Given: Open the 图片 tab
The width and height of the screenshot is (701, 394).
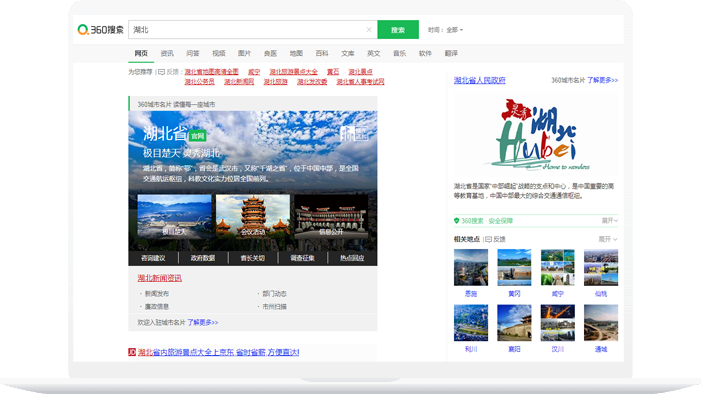Looking at the screenshot, I should tap(245, 53).
